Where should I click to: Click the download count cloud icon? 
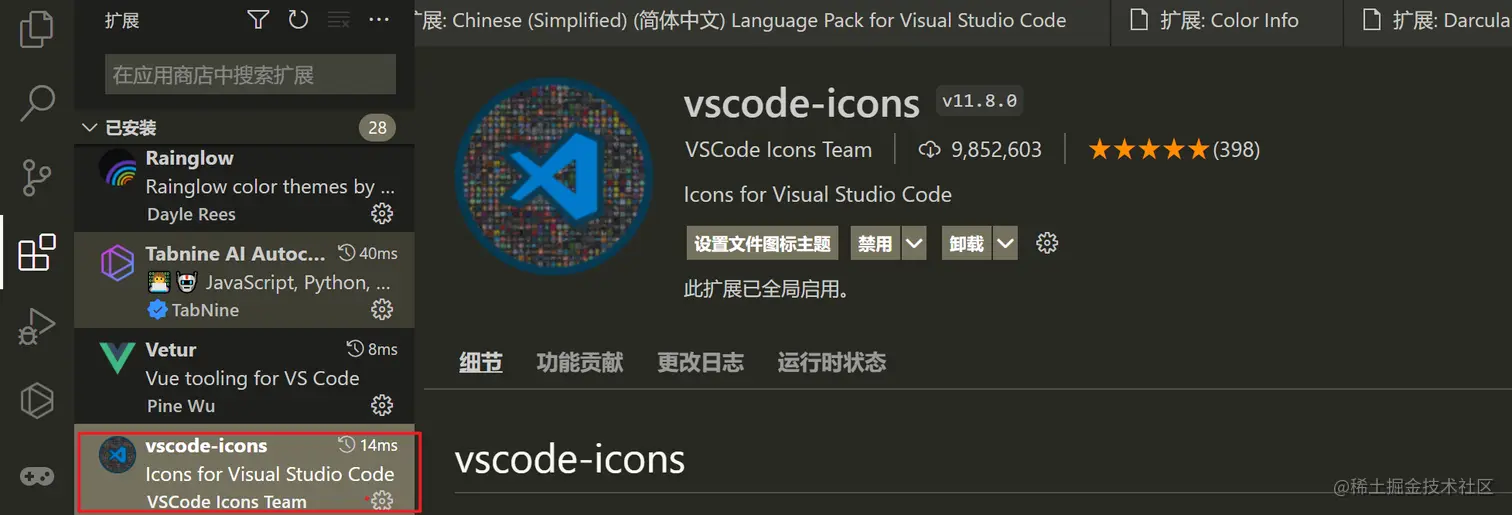tap(930, 150)
